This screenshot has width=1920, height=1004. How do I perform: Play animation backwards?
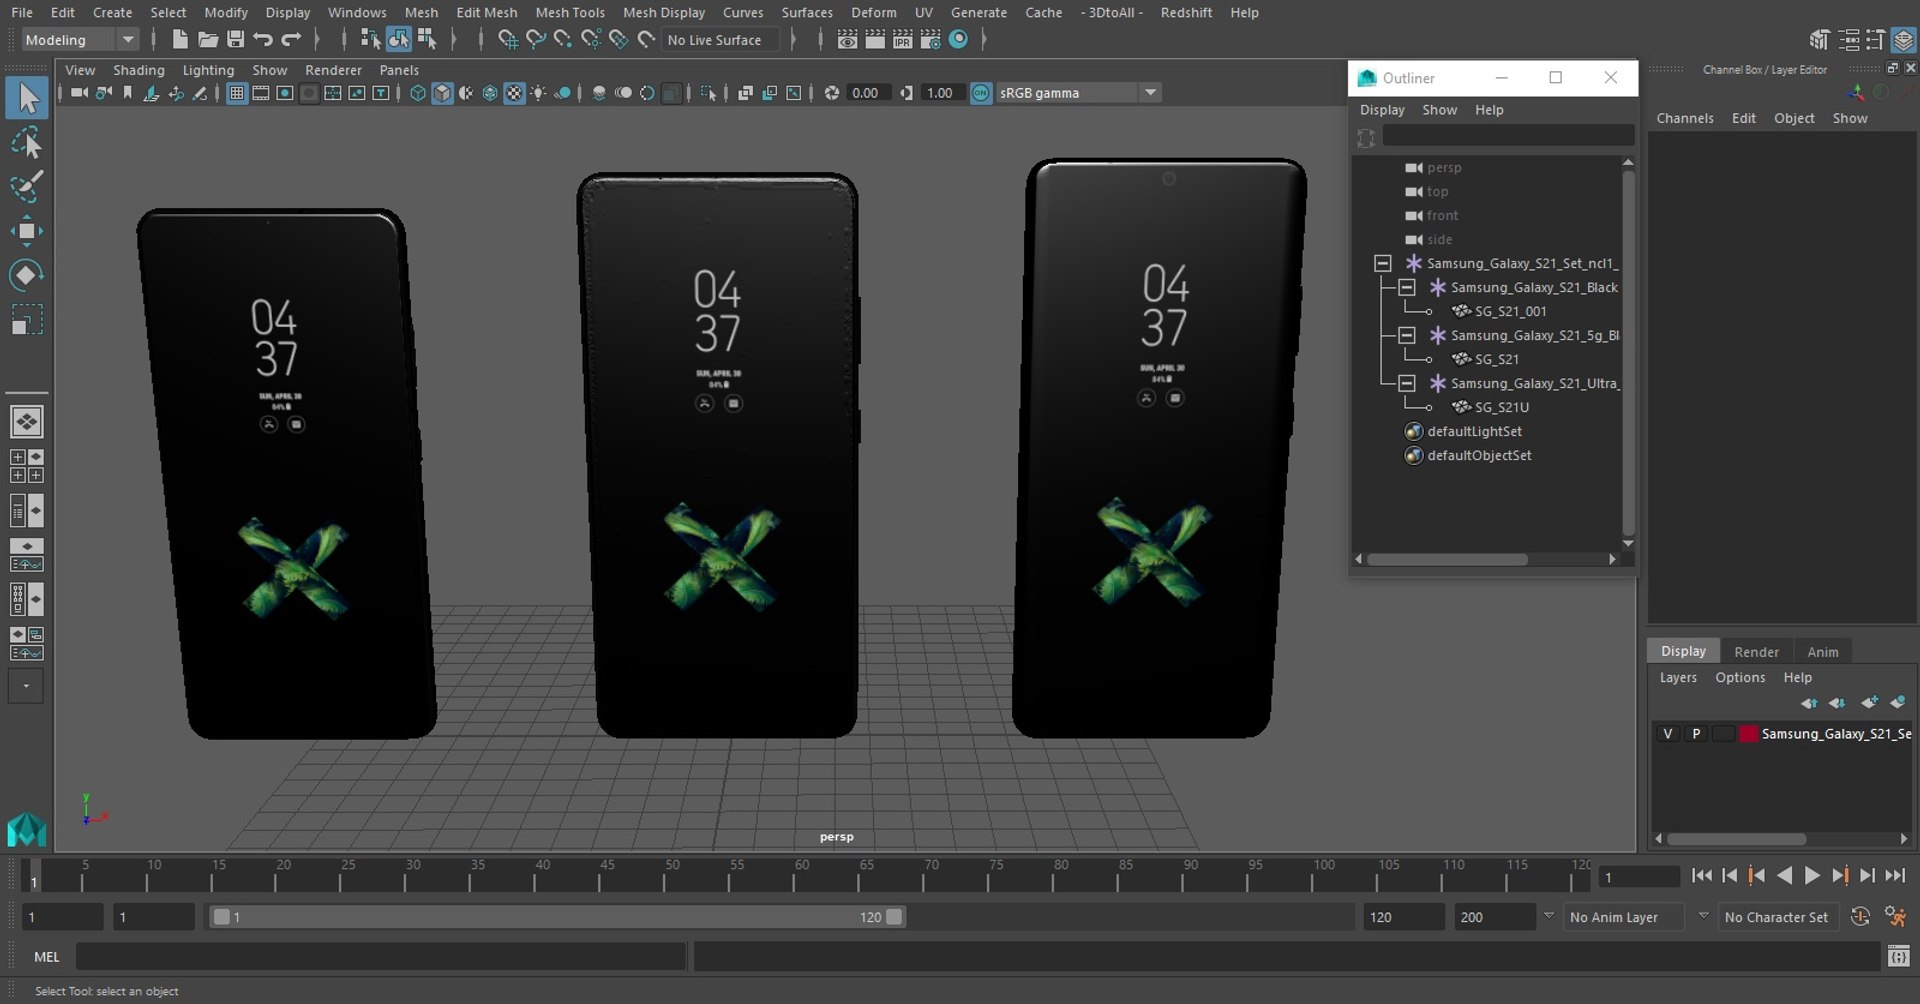(1785, 876)
